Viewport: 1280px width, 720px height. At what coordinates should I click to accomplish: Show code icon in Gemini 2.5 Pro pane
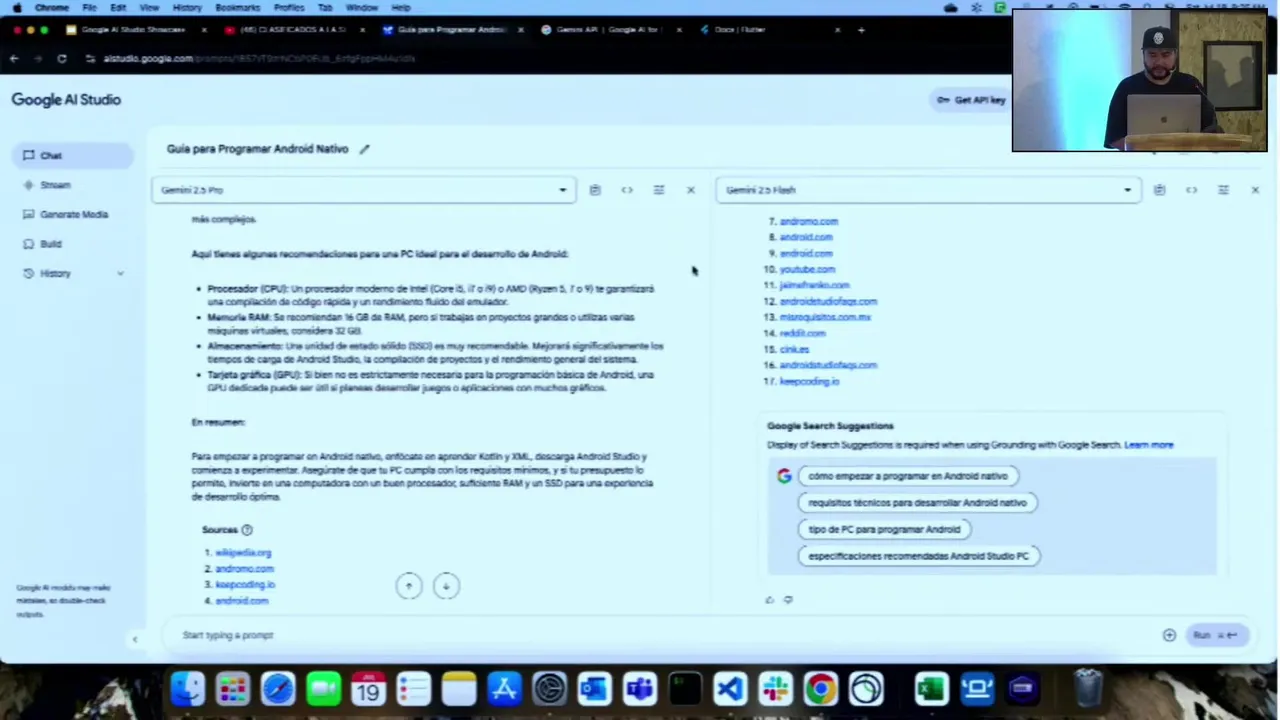[x=627, y=190]
